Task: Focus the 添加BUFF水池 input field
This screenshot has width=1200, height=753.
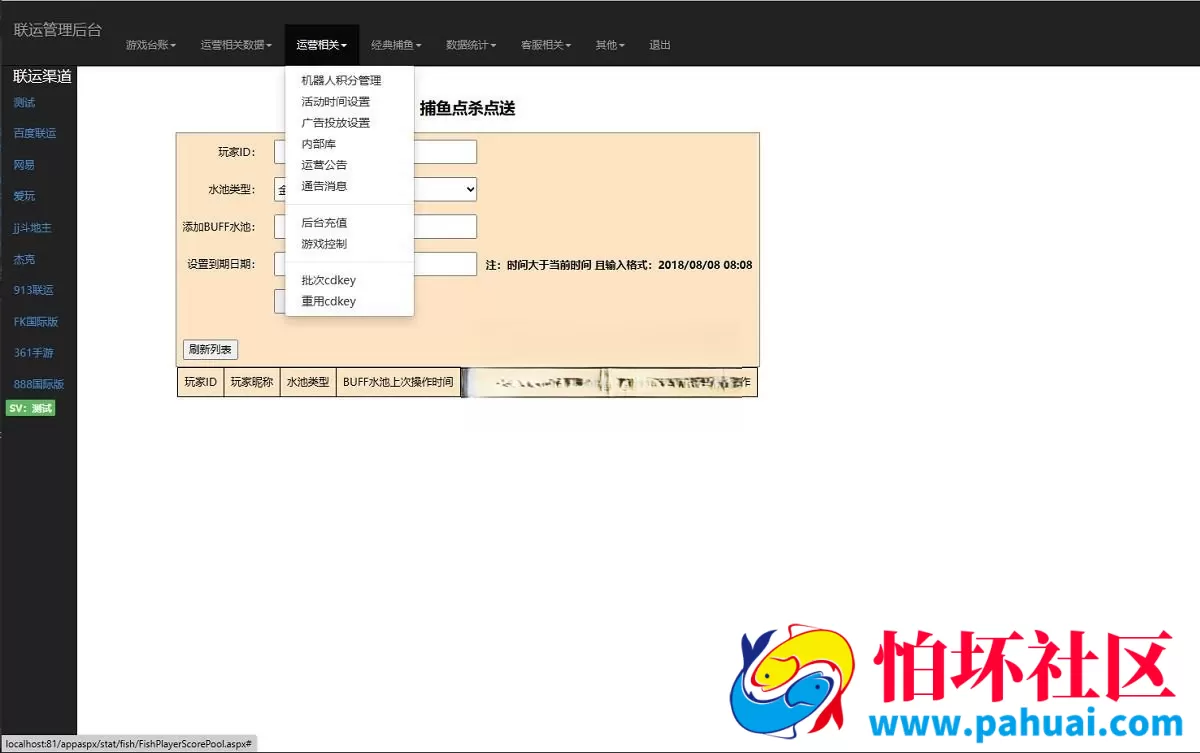Action: tap(375, 227)
